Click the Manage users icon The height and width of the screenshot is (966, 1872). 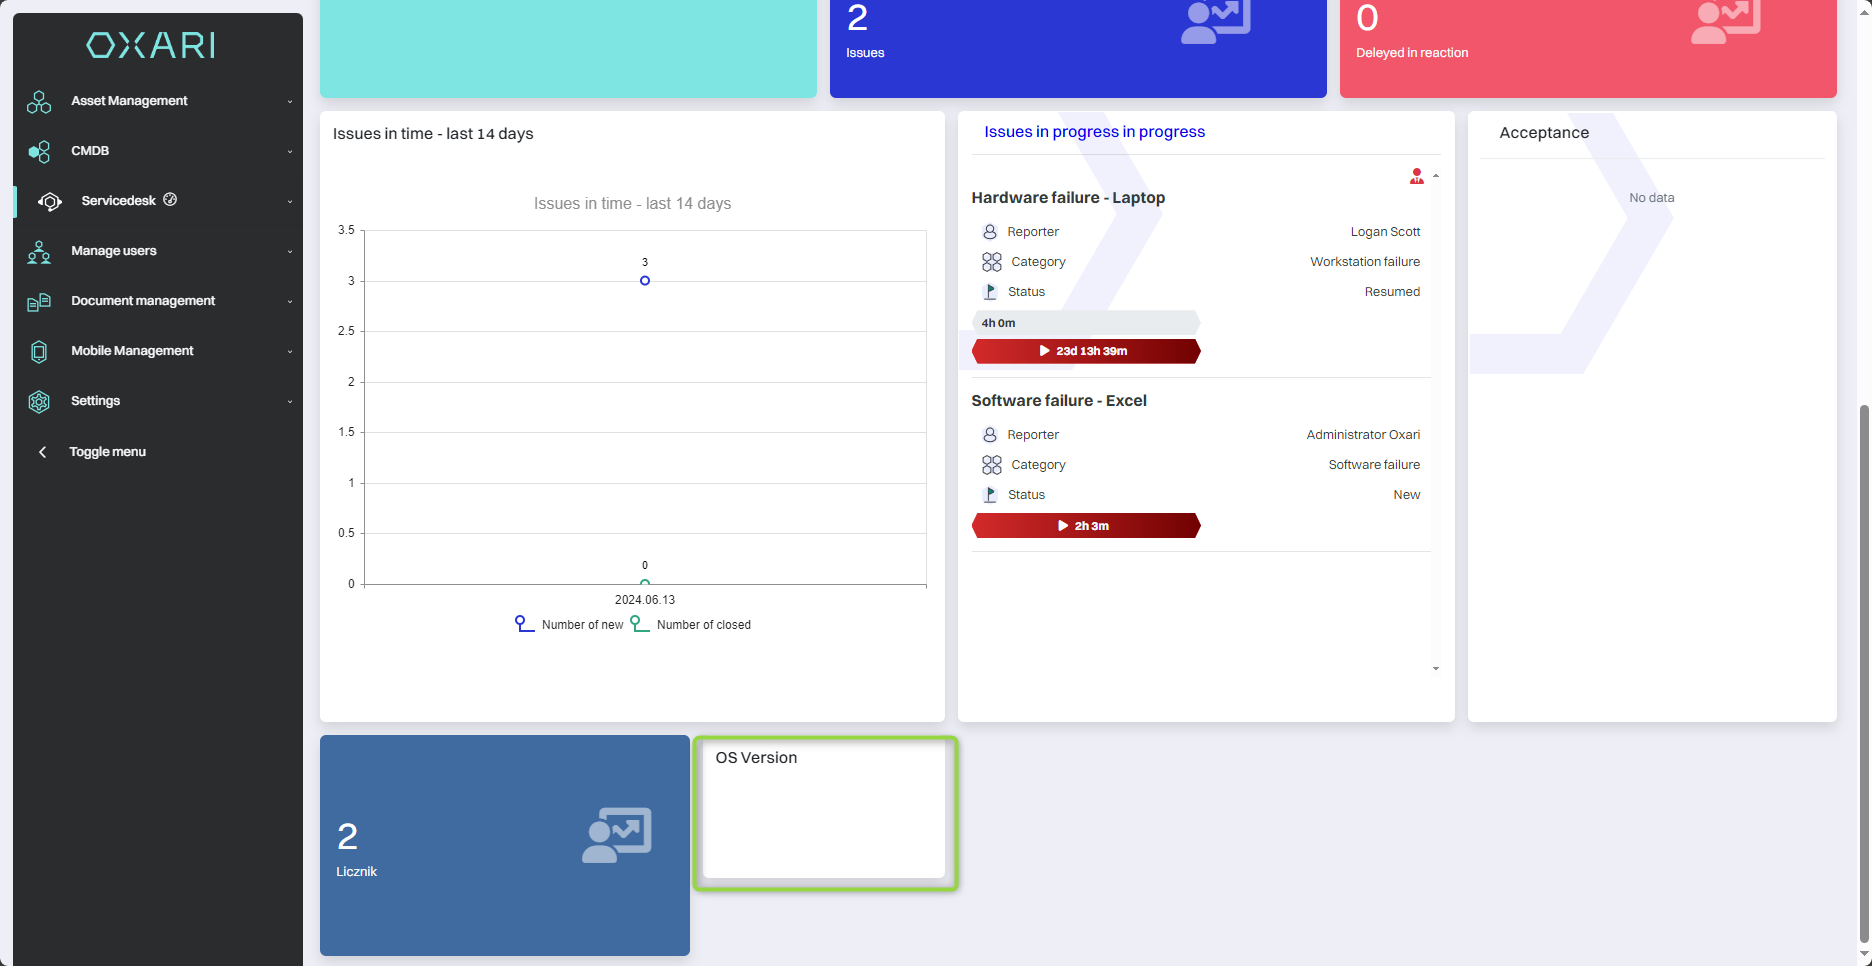tap(39, 252)
